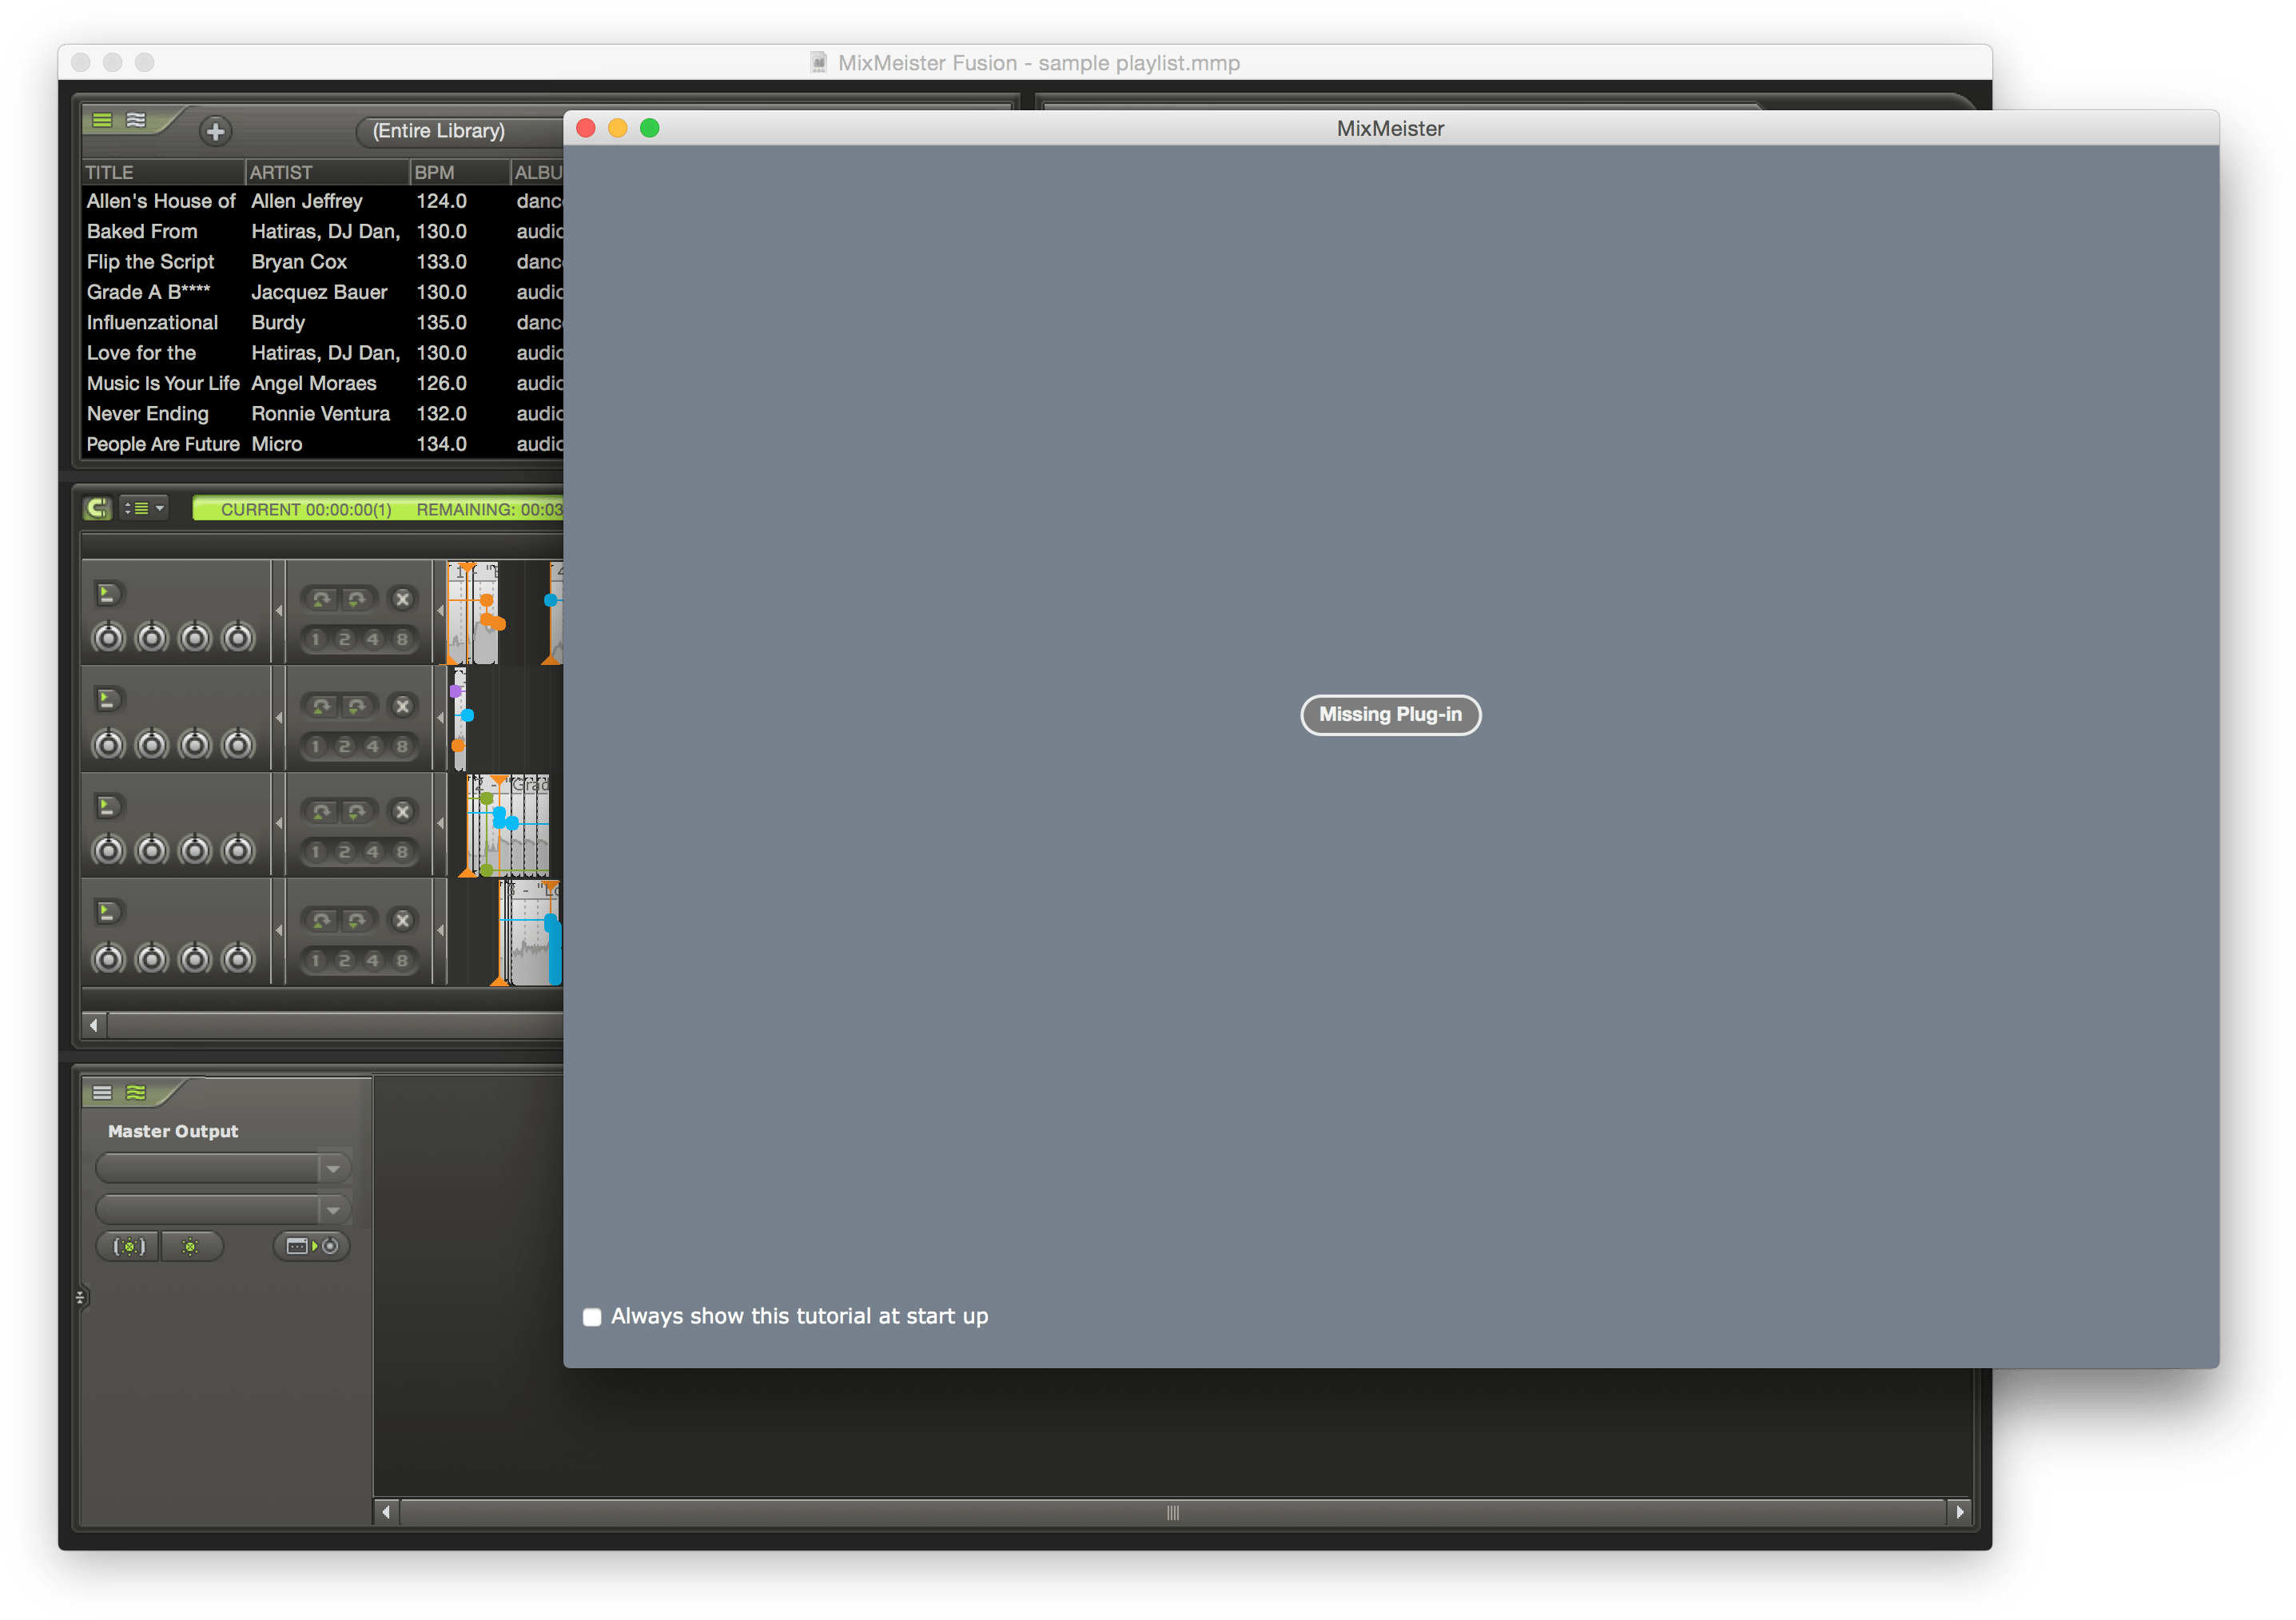Collapse loop section arrow on third track

pos(440,823)
